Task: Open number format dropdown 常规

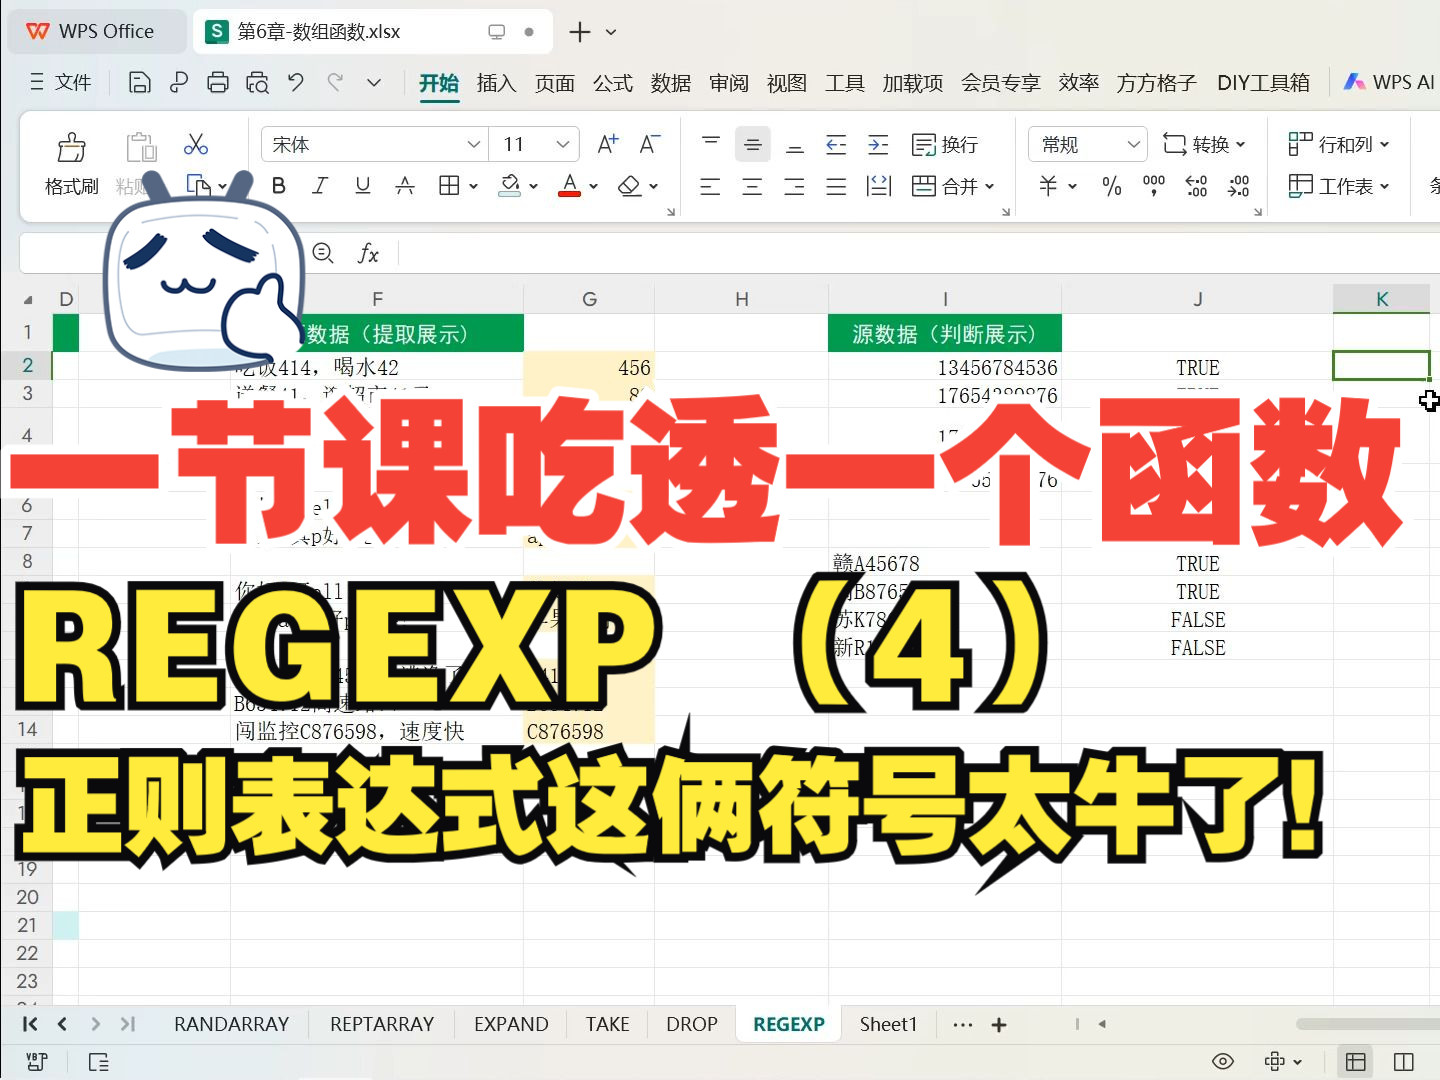Action: pyautogui.click(x=1133, y=145)
